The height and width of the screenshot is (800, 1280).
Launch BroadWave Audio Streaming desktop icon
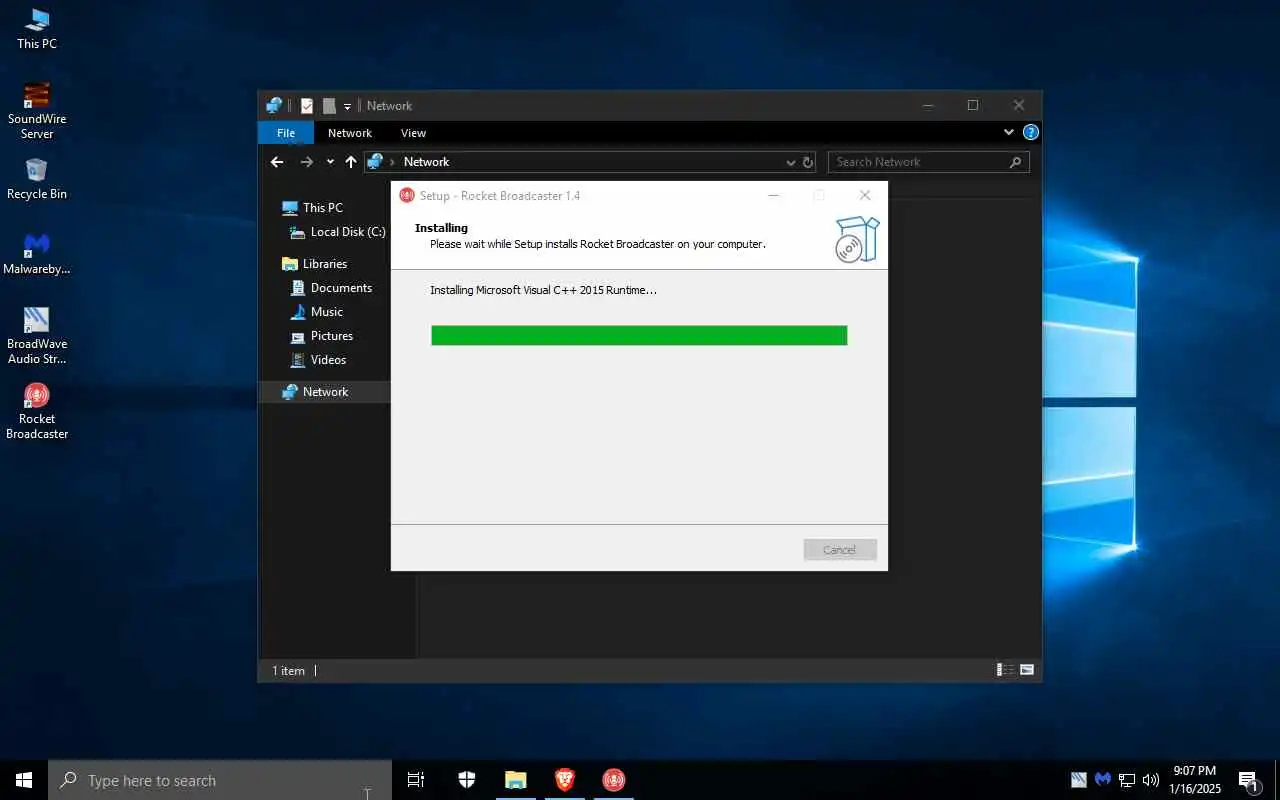37,335
